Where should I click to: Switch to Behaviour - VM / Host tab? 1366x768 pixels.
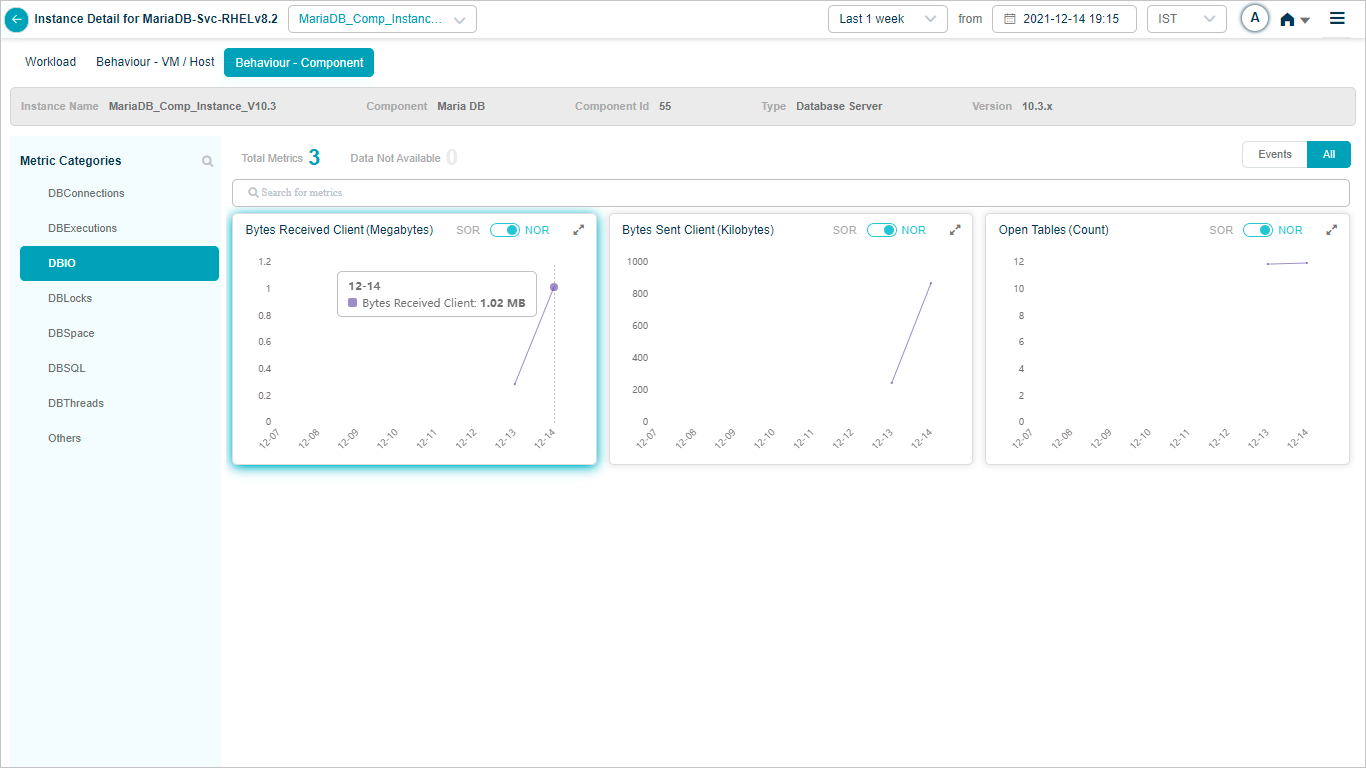click(x=155, y=62)
